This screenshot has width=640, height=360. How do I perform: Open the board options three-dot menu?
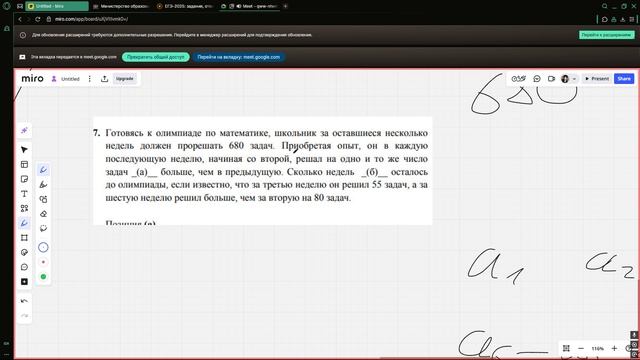coord(89,79)
